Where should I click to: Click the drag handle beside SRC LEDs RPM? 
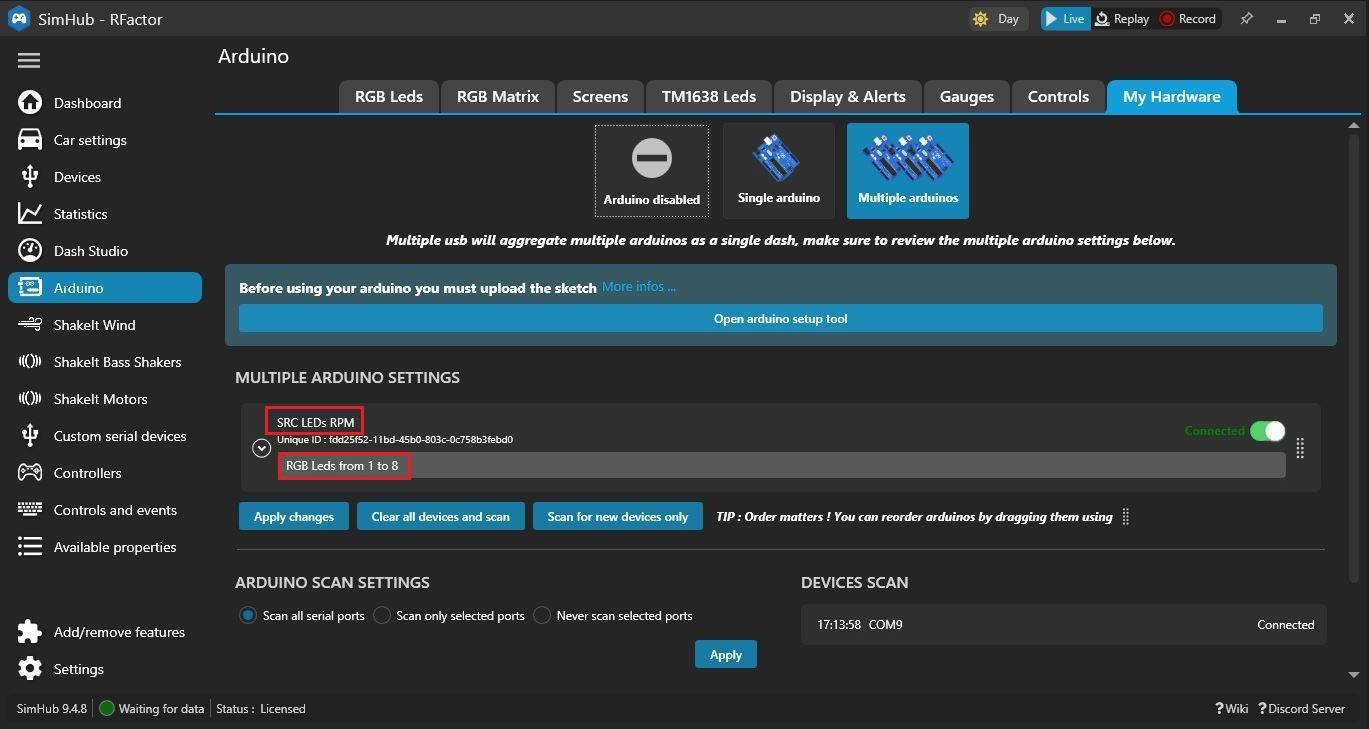click(x=1300, y=448)
